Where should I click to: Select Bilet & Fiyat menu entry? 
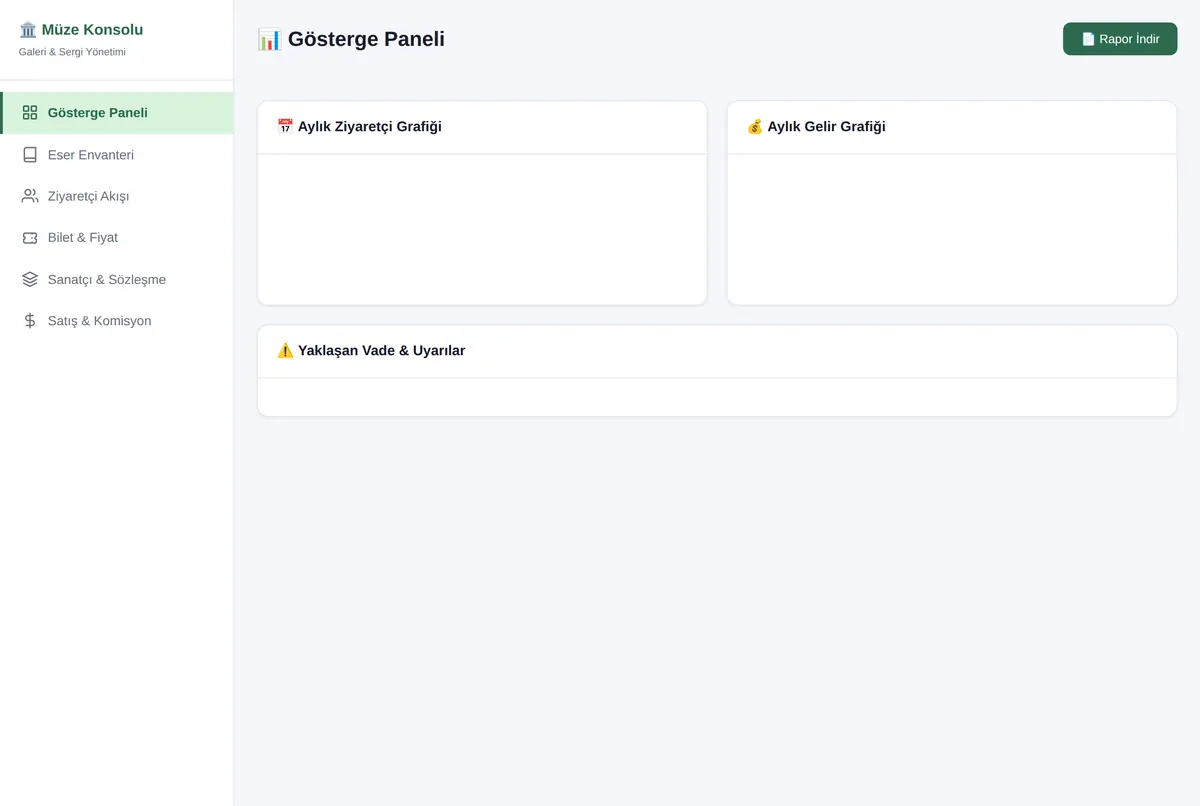click(x=117, y=238)
